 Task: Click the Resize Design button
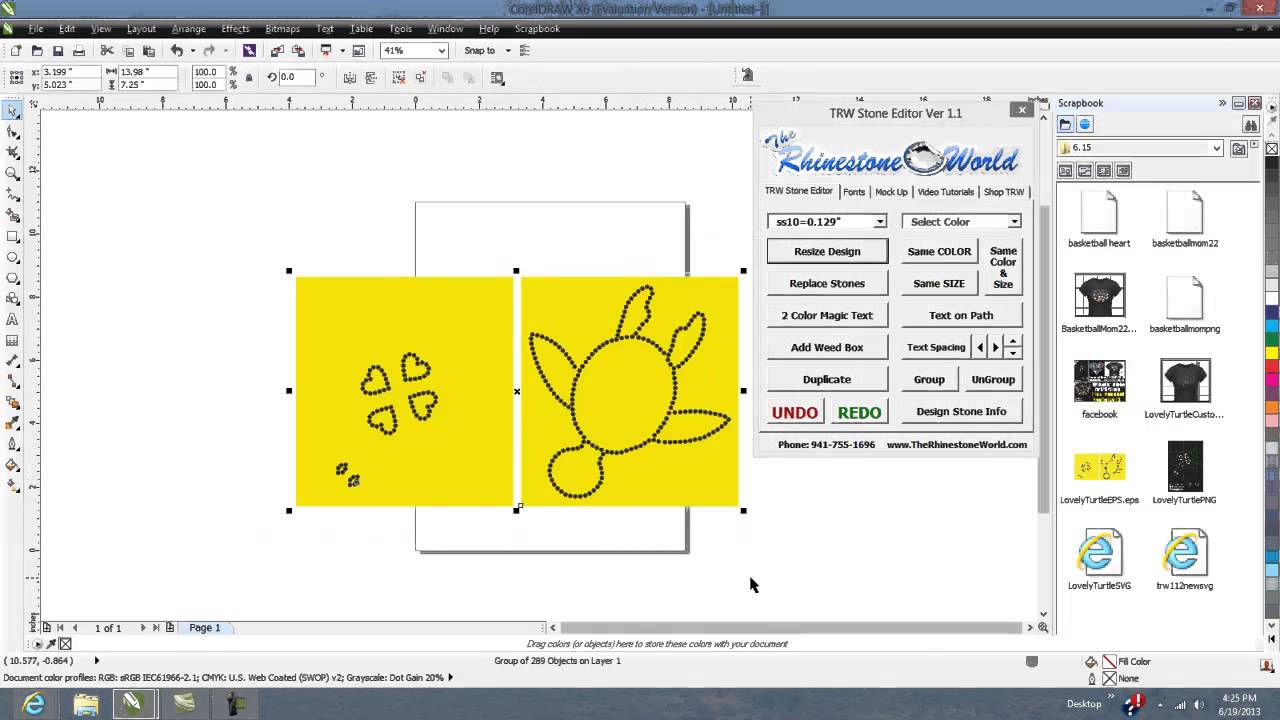tap(827, 251)
